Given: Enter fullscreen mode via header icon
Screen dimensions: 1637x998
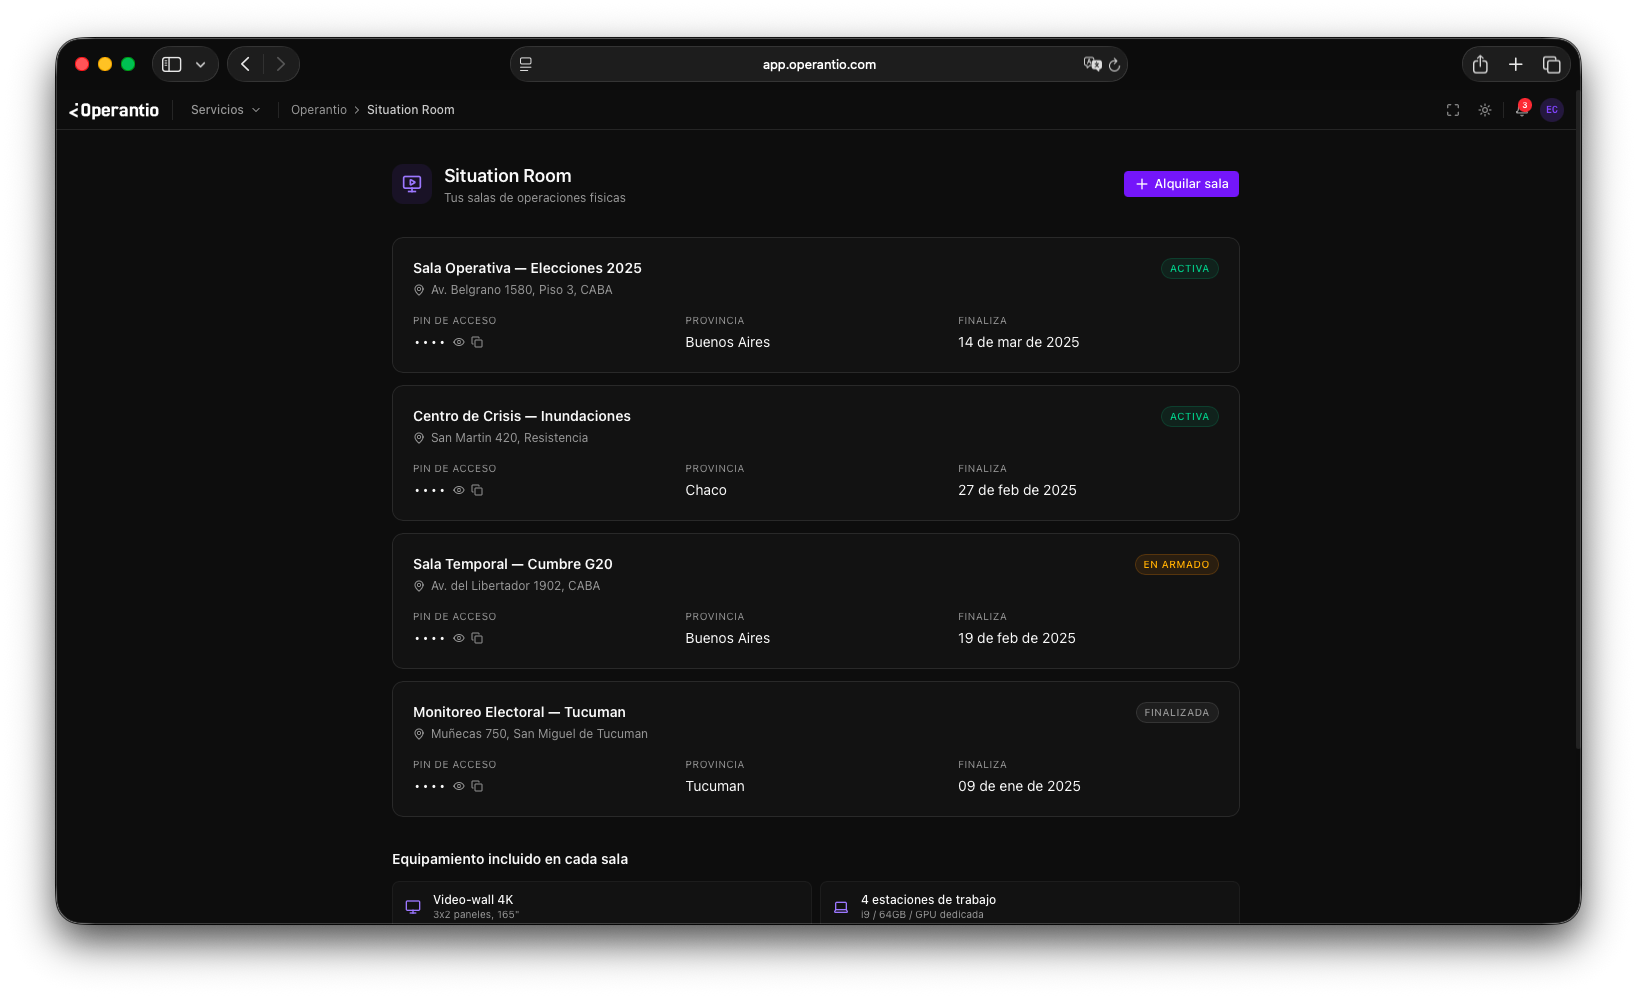Looking at the screenshot, I should point(1452,110).
